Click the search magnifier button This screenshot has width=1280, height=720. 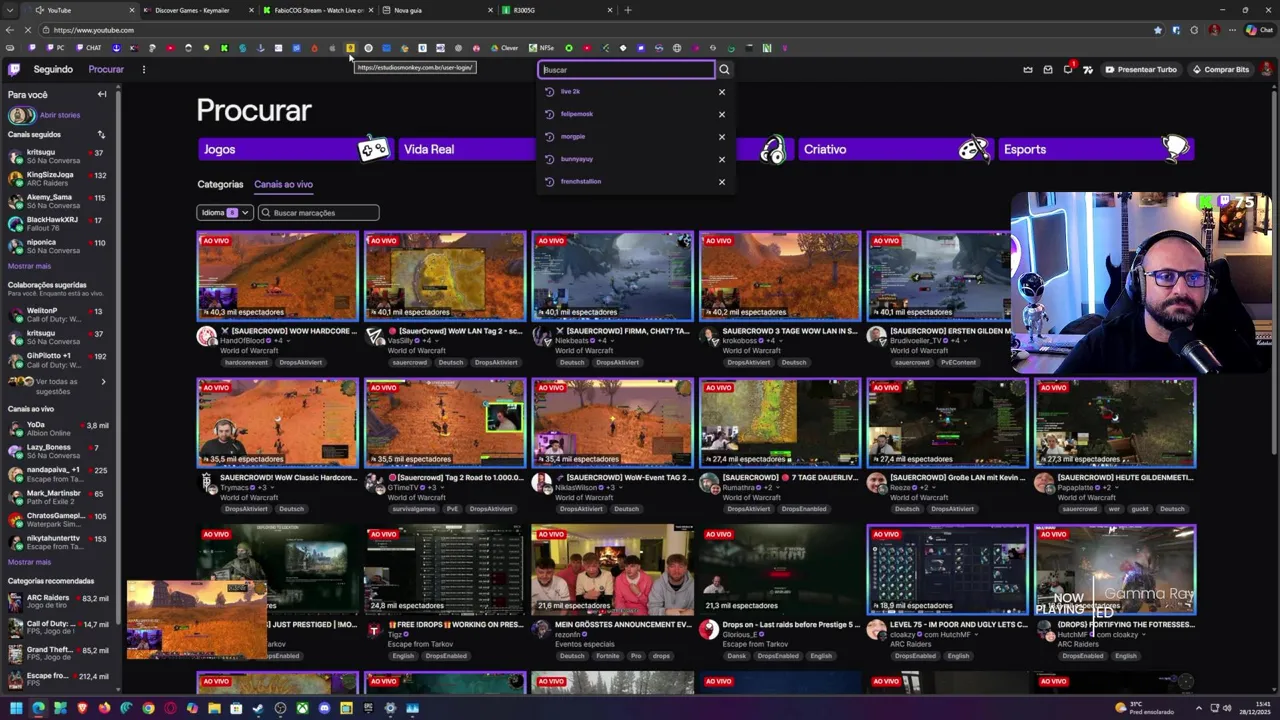pyautogui.click(x=724, y=70)
